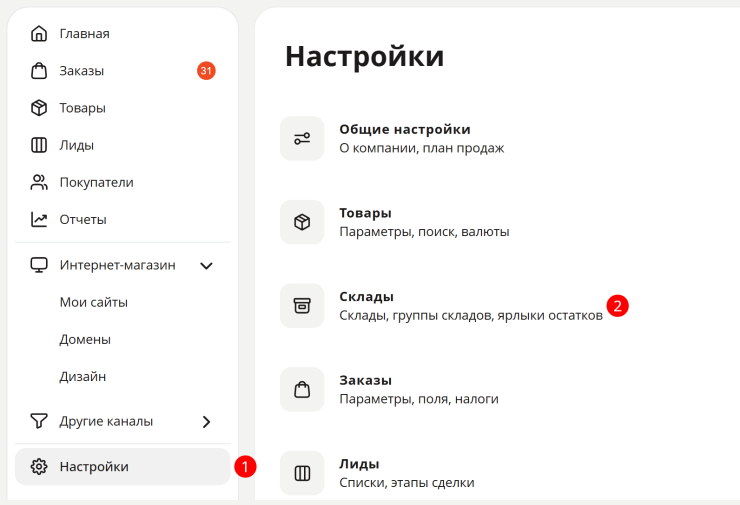Click the people icon beside Покупатели

(39, 182)
